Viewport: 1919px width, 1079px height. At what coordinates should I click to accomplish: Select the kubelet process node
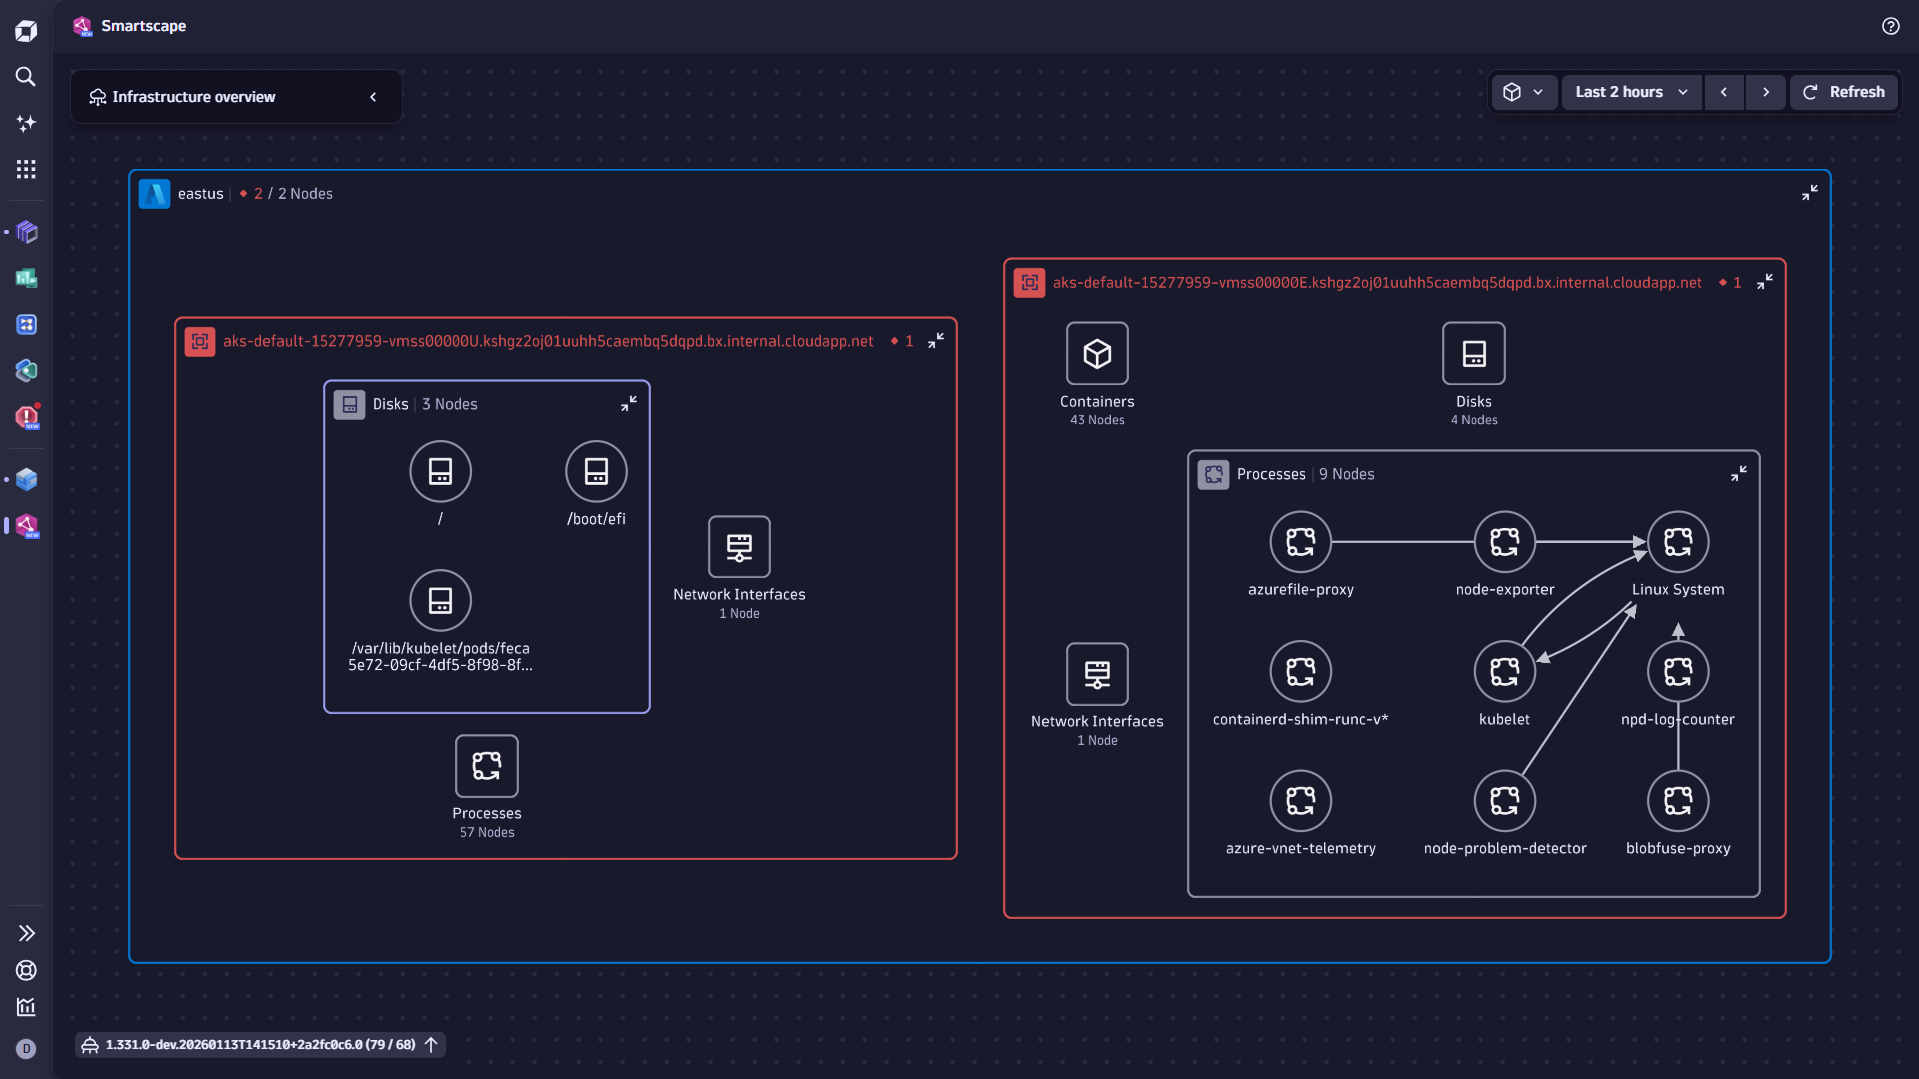point(1504,672)
